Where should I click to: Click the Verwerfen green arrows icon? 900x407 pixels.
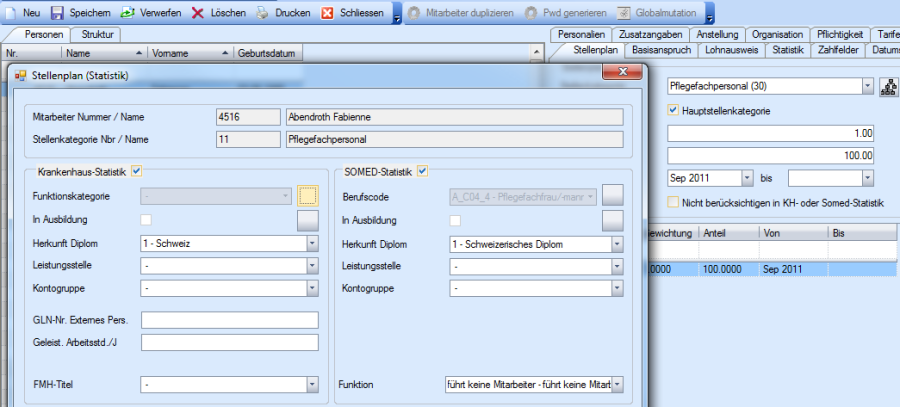click(x=127, y=12)
